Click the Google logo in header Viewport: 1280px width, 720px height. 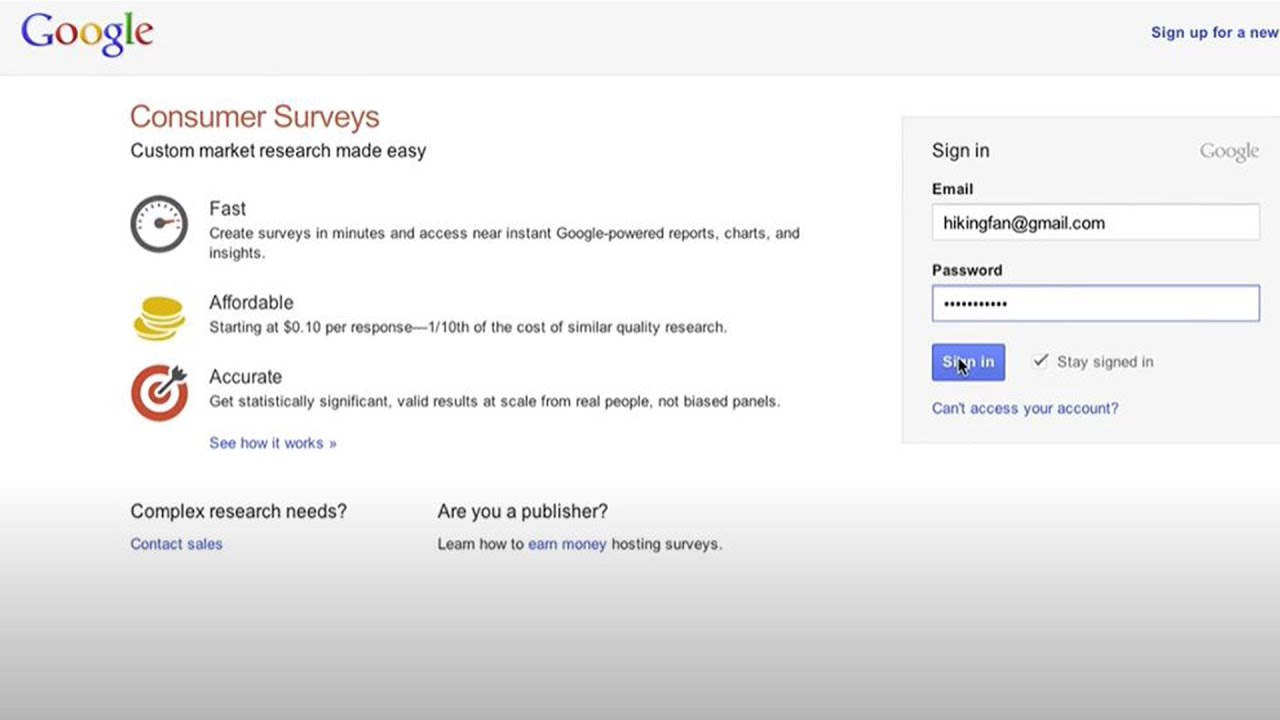[x=87, y=34]
